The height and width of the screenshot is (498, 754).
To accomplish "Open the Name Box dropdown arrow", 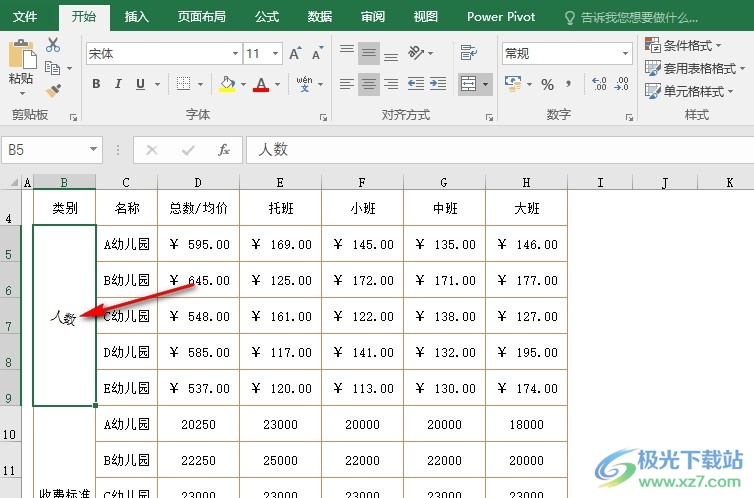I will (x=94, y=150).
